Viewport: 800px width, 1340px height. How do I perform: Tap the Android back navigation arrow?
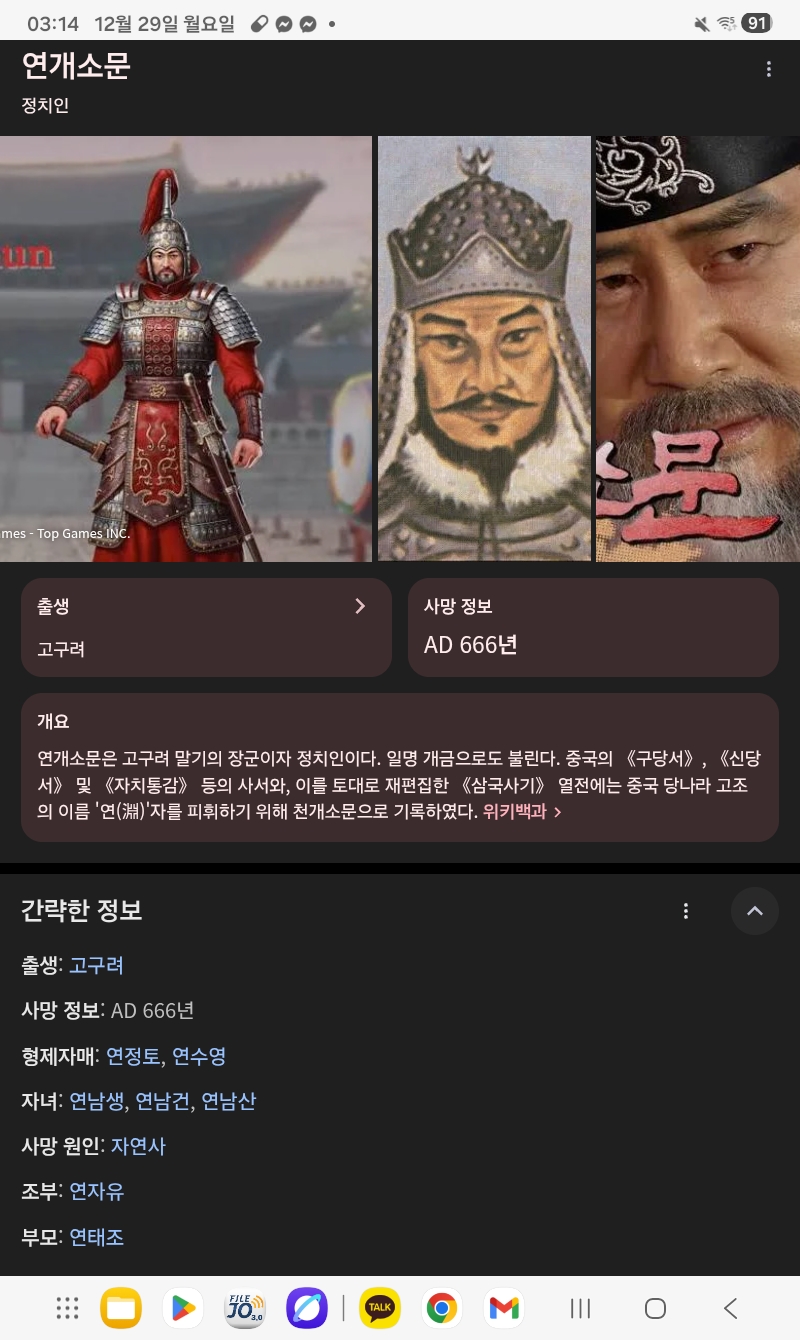(731, 1308)
